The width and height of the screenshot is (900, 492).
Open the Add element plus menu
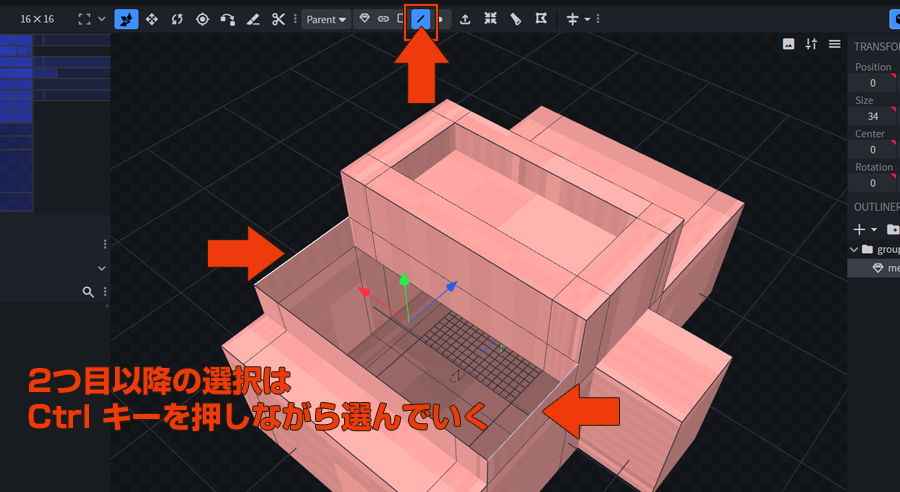pos(862,229)
